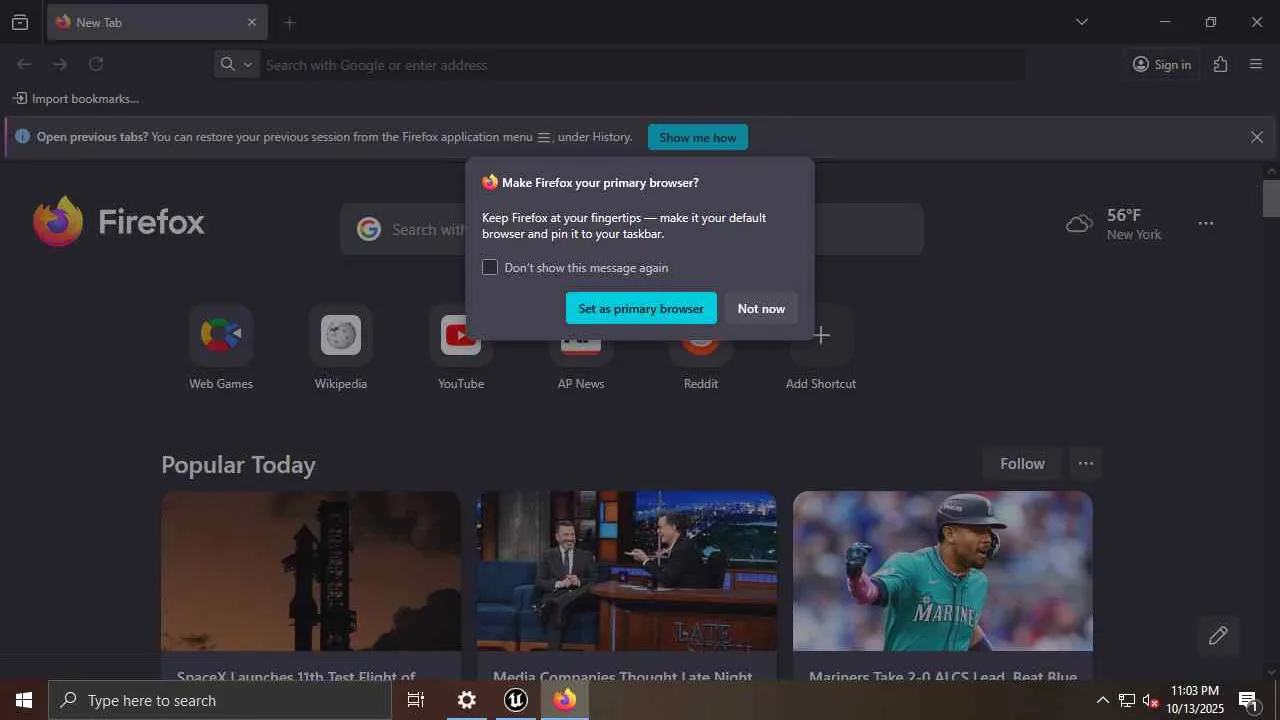Click the Firefox logo on the page
The height and width of the screenshot is (720, 1280).
(x=118, y=221)
